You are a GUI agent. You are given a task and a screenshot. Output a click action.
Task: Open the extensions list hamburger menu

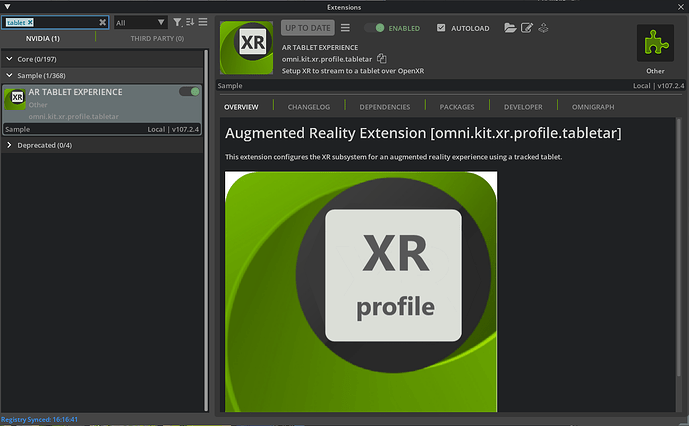(203, 22)
